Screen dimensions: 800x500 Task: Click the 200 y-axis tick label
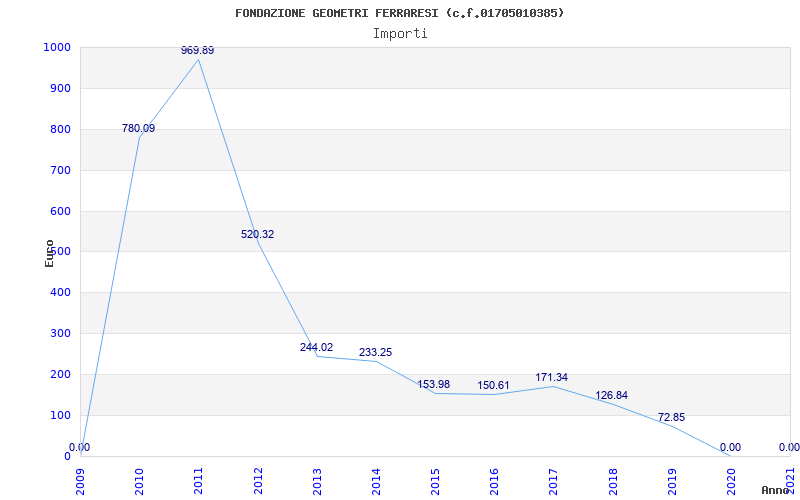[x=60, y=374]
